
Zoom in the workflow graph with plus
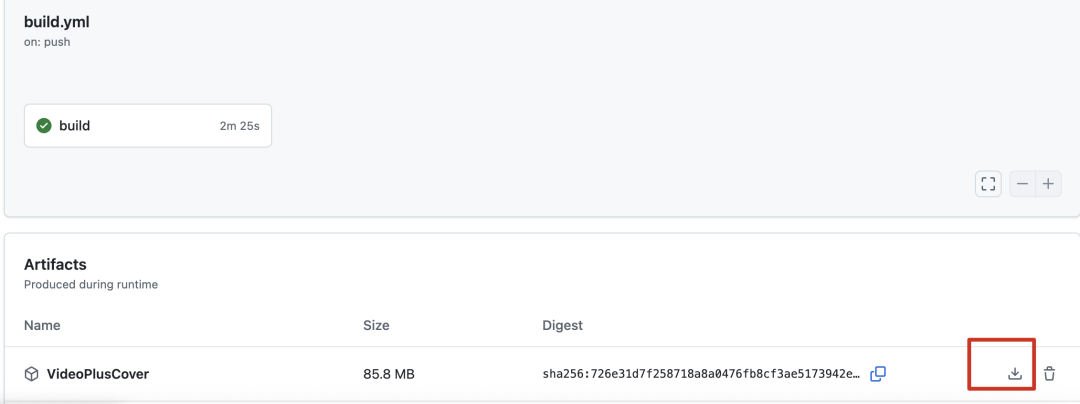coord(1048,184)
